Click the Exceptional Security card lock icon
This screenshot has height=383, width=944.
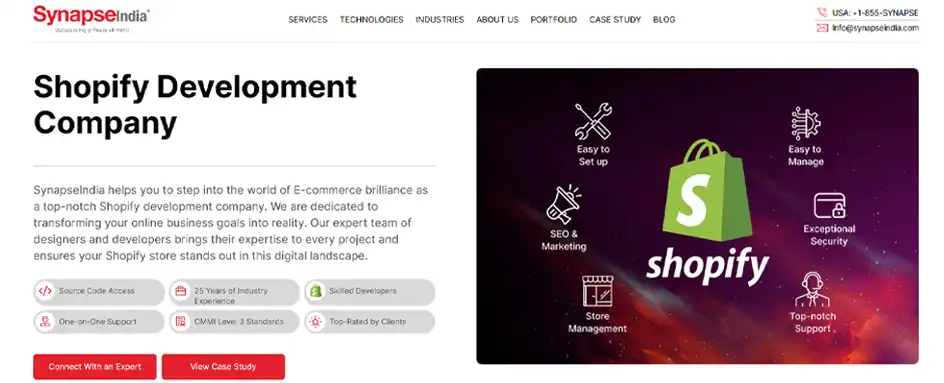tap(830, 205)
